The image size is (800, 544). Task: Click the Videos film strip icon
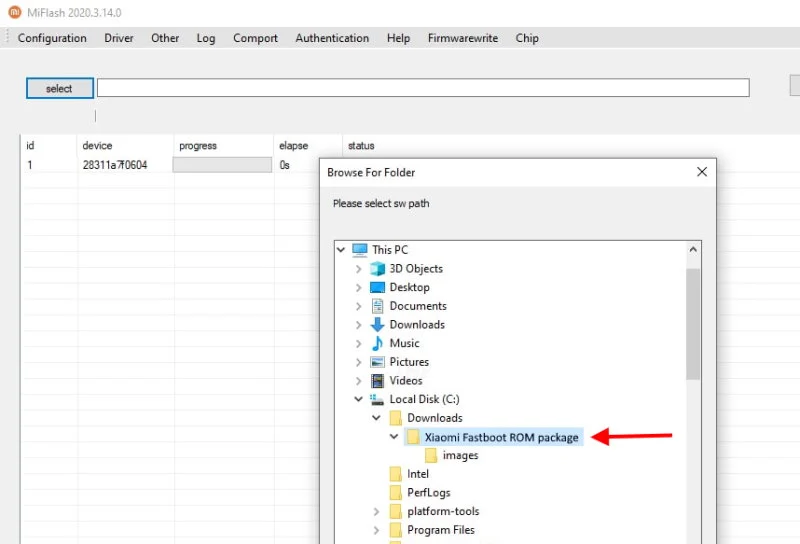[378, 381]
